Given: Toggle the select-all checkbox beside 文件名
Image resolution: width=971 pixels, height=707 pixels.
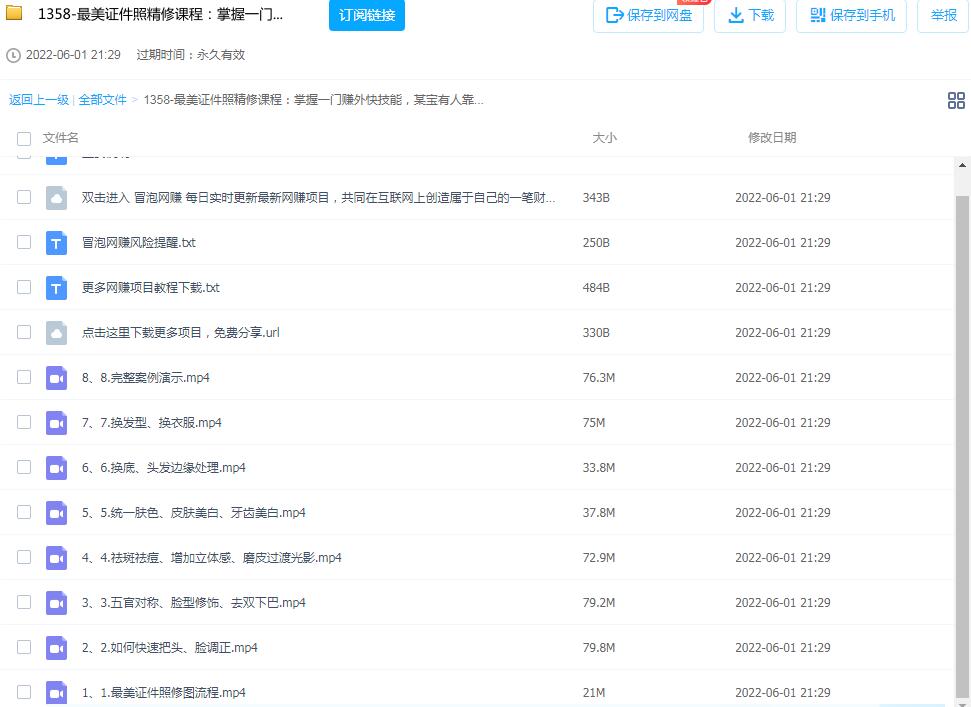Looking at the screenshot, I should (24, 138).
